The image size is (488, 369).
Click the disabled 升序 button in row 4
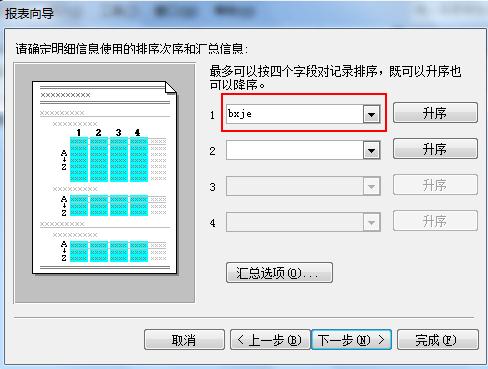(x=435, y=221)
